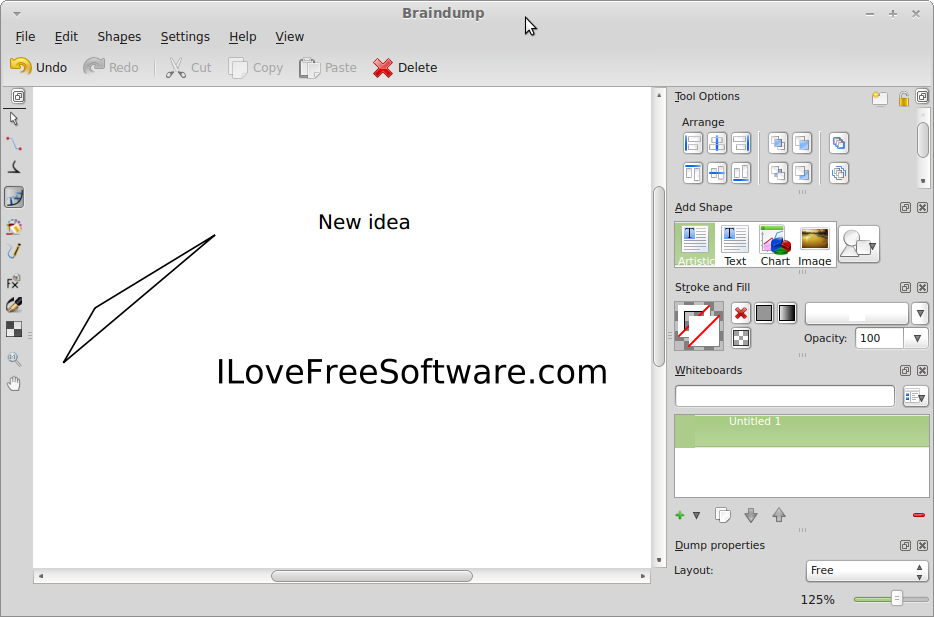Screen dimensions: 934x617
Task: Click the Copy toolbar button
Action: pos(256,67)
